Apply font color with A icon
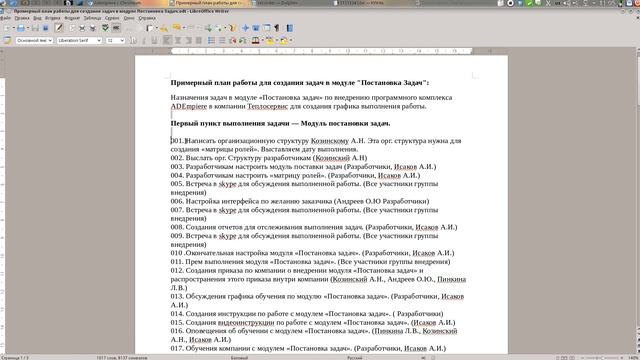The image size is (640, 360). coord(256,40)
